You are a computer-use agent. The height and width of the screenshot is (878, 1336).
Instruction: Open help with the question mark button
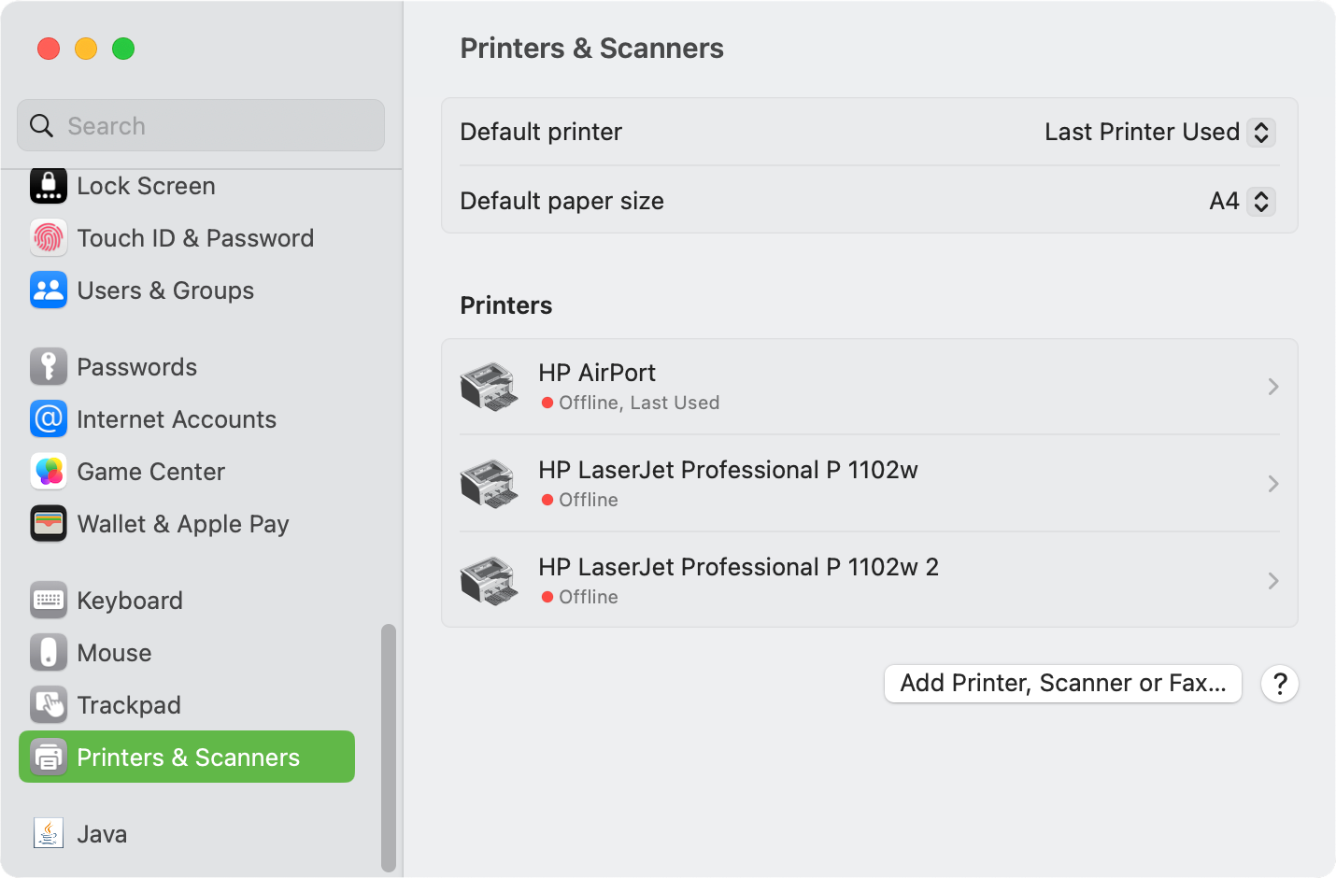pos(1279,684)
